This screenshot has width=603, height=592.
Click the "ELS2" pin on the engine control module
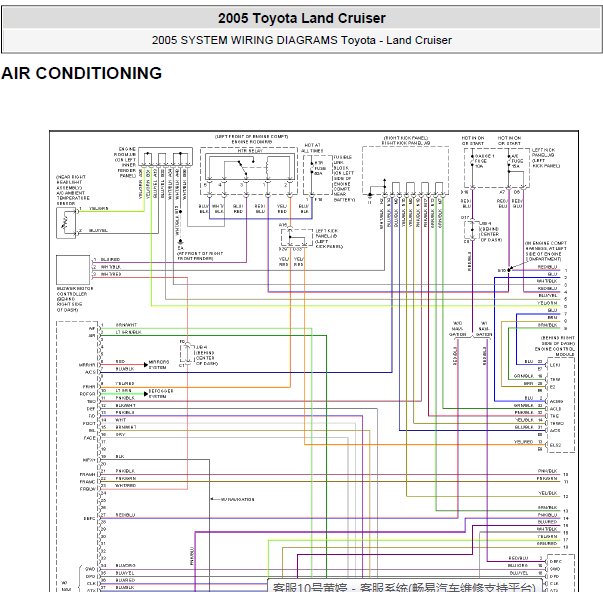(x=555, y=445)
